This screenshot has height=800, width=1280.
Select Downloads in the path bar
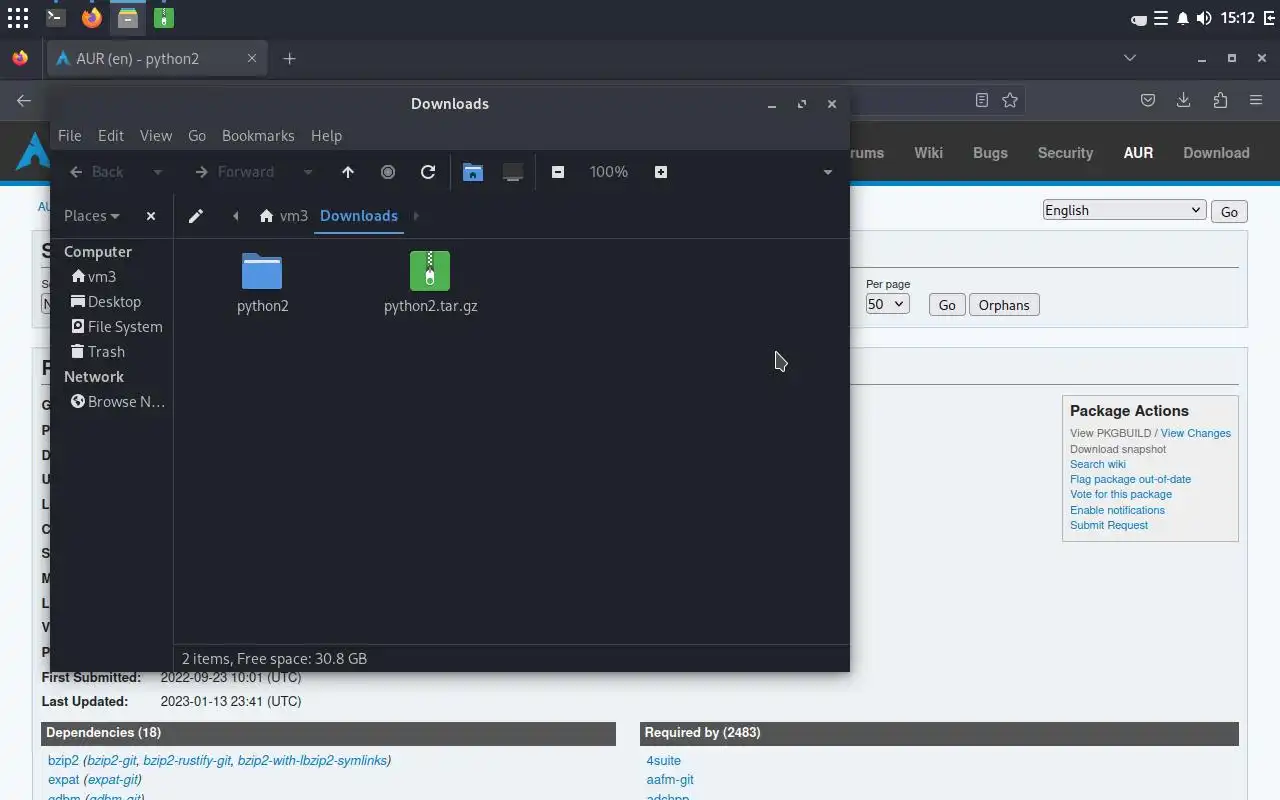[359, 216]
